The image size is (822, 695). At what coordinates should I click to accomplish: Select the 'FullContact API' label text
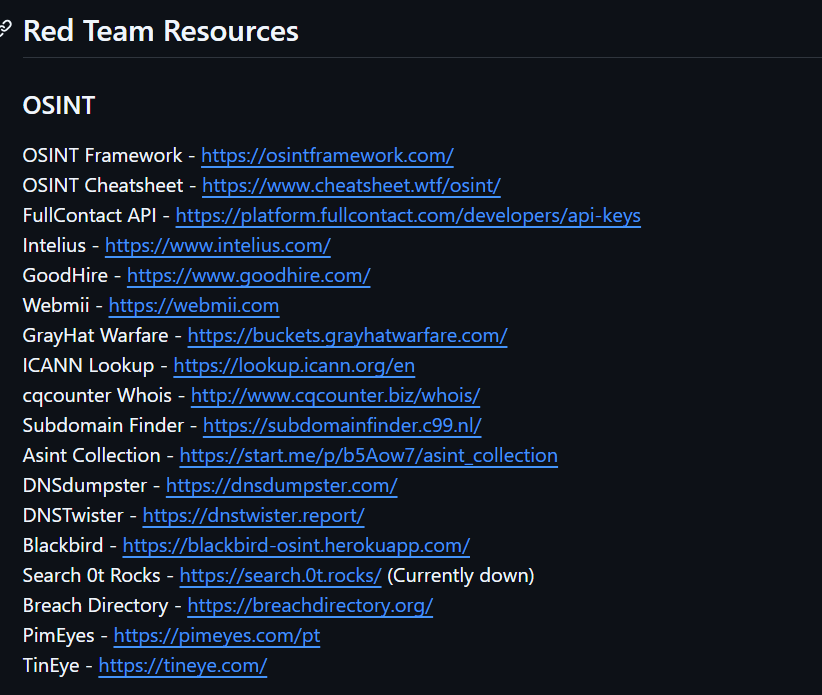[x=89, y=215]
